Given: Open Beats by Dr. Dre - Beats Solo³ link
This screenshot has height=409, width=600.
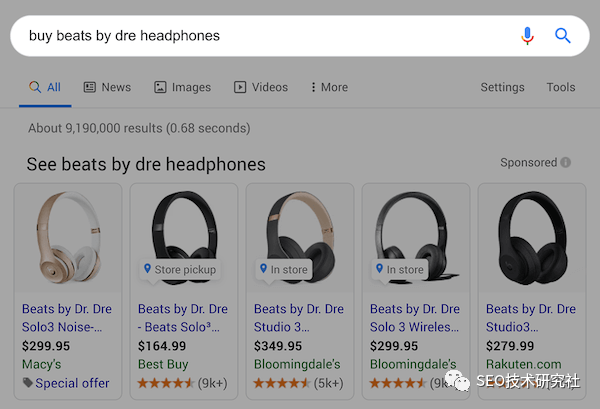Looking at the screenshot, I should [183, 318].
